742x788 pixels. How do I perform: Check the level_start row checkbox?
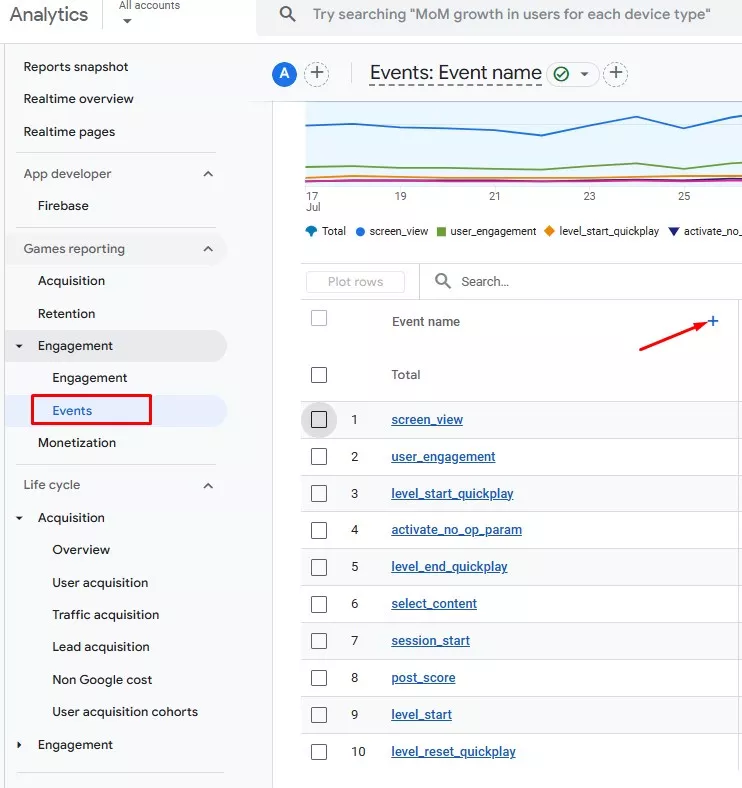coord(319,715)
